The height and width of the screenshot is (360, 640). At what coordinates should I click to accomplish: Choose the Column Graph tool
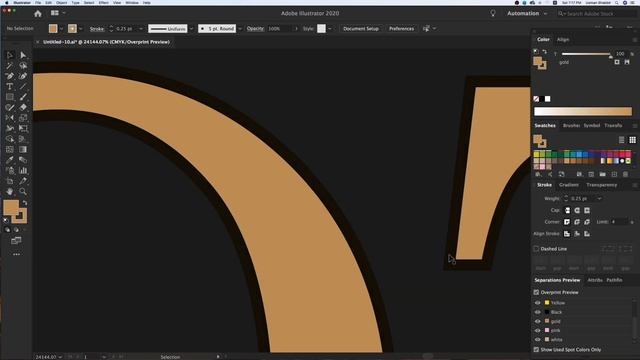pos(23,171)
